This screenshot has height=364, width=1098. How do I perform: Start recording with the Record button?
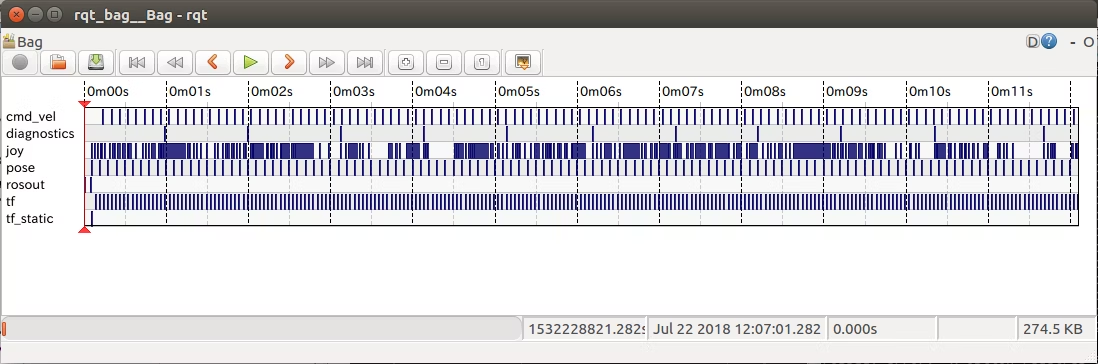click(x=20, y=62)
